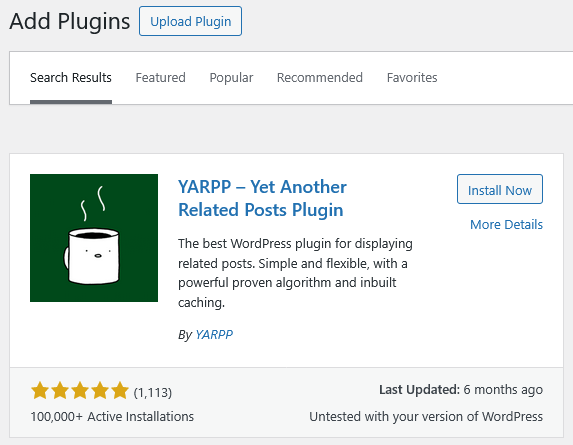573x445 pixels.
Task: Open the YARPP author link
Action: (x=214, y=335)
